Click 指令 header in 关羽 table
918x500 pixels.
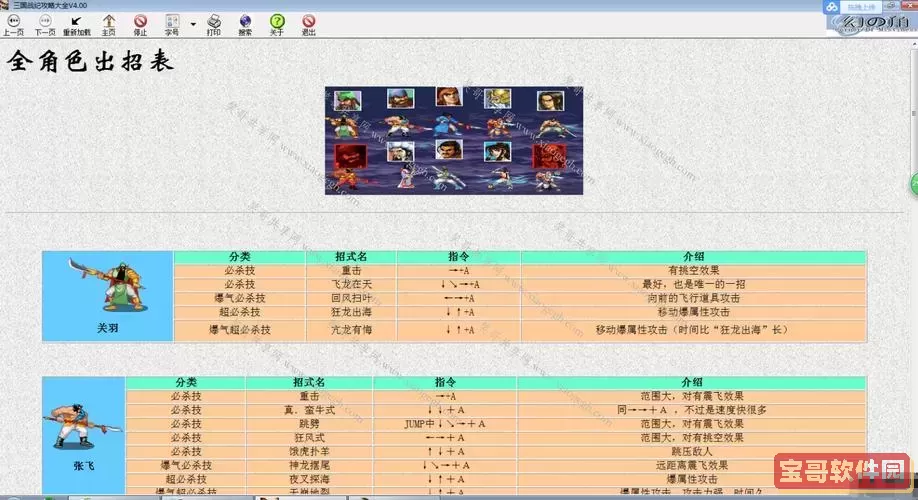(459, 256)
